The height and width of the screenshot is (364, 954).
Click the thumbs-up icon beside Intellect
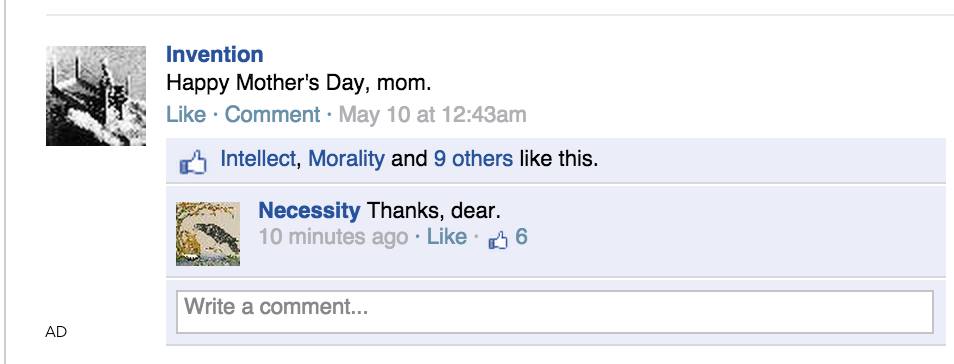pyautogui.click(x=193, y=163)
